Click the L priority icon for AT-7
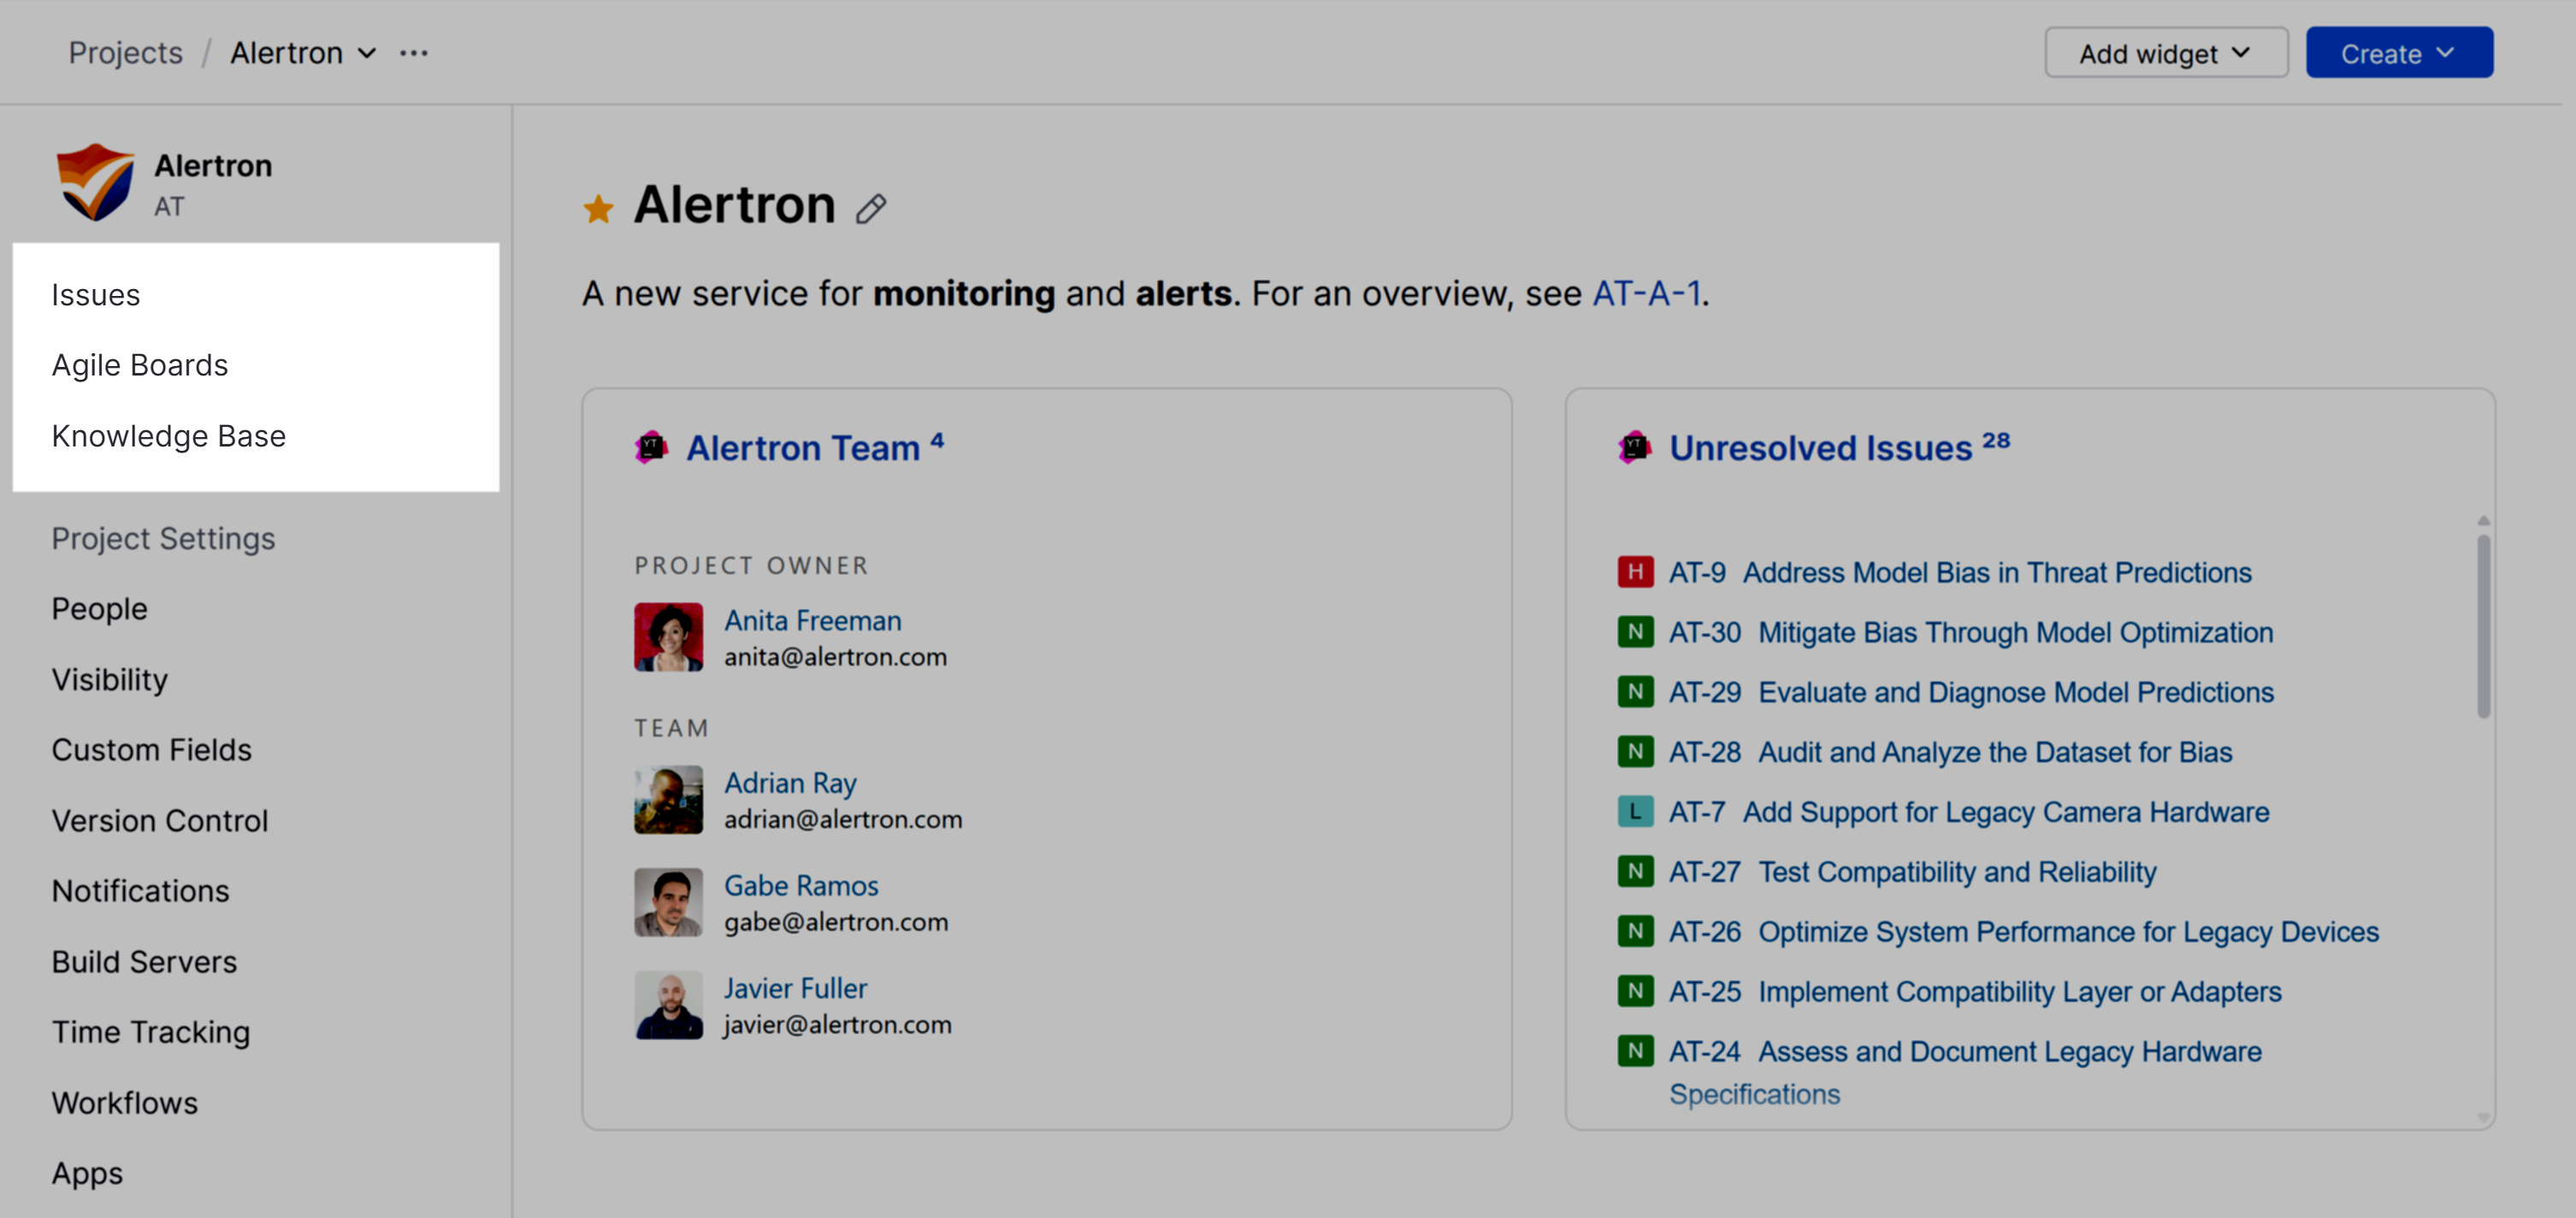2576x1218 pixels. click(x=1635, y=811)
